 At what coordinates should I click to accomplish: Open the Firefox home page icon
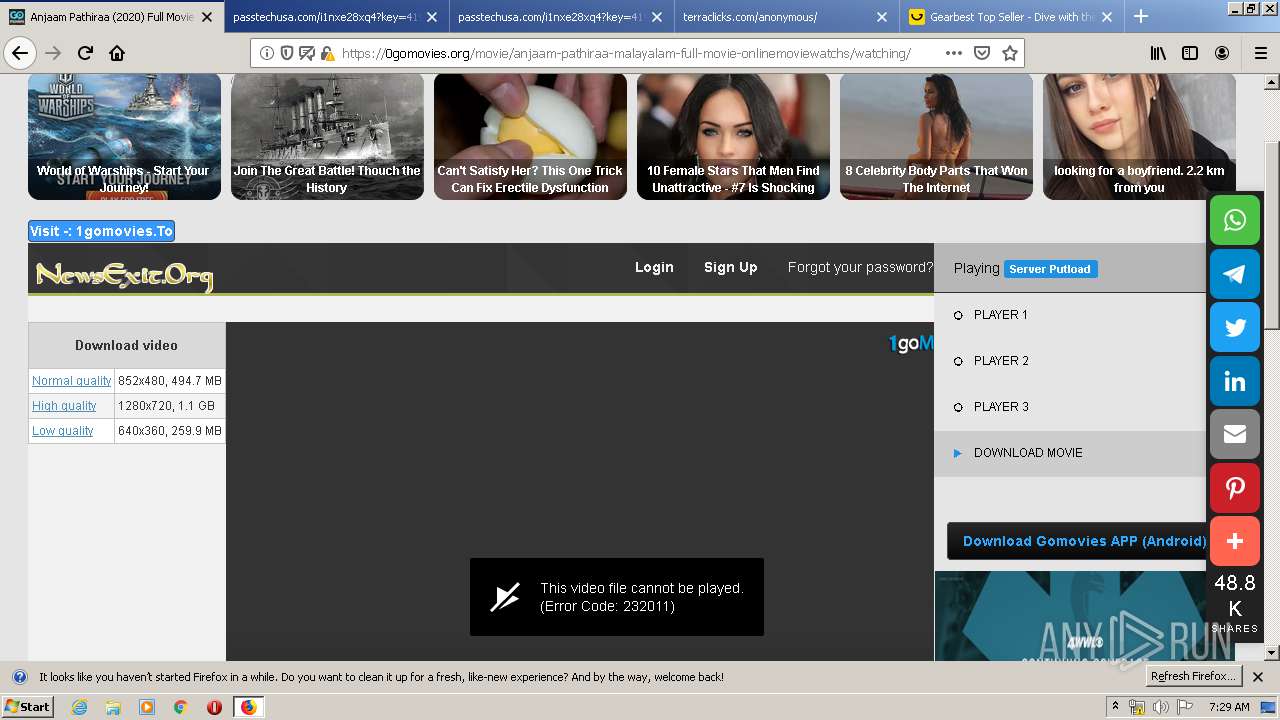pyautogui.click(x=117, y=53)
